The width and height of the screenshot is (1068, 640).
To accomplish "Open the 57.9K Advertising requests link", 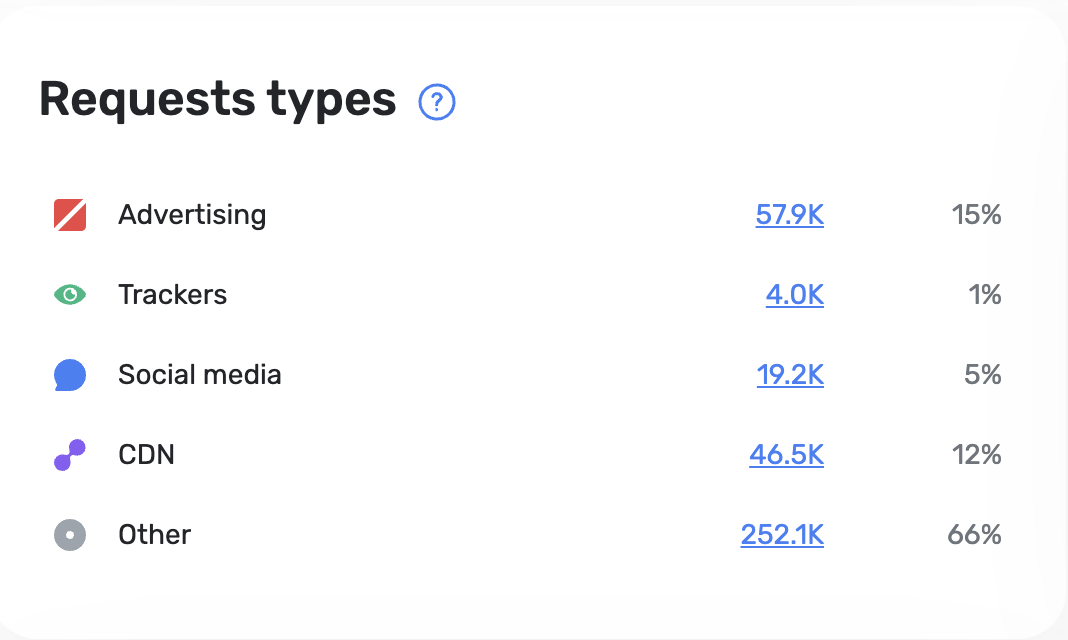I will (x=789, y=215).
